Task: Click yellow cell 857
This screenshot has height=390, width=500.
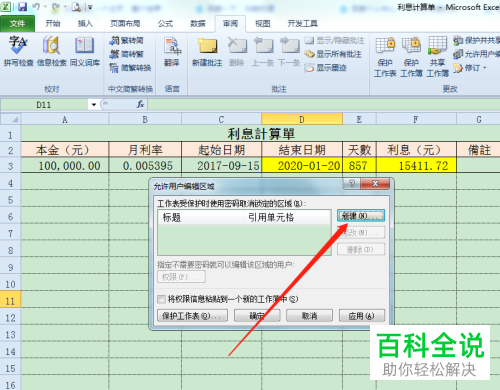Action: pos(359,166)
